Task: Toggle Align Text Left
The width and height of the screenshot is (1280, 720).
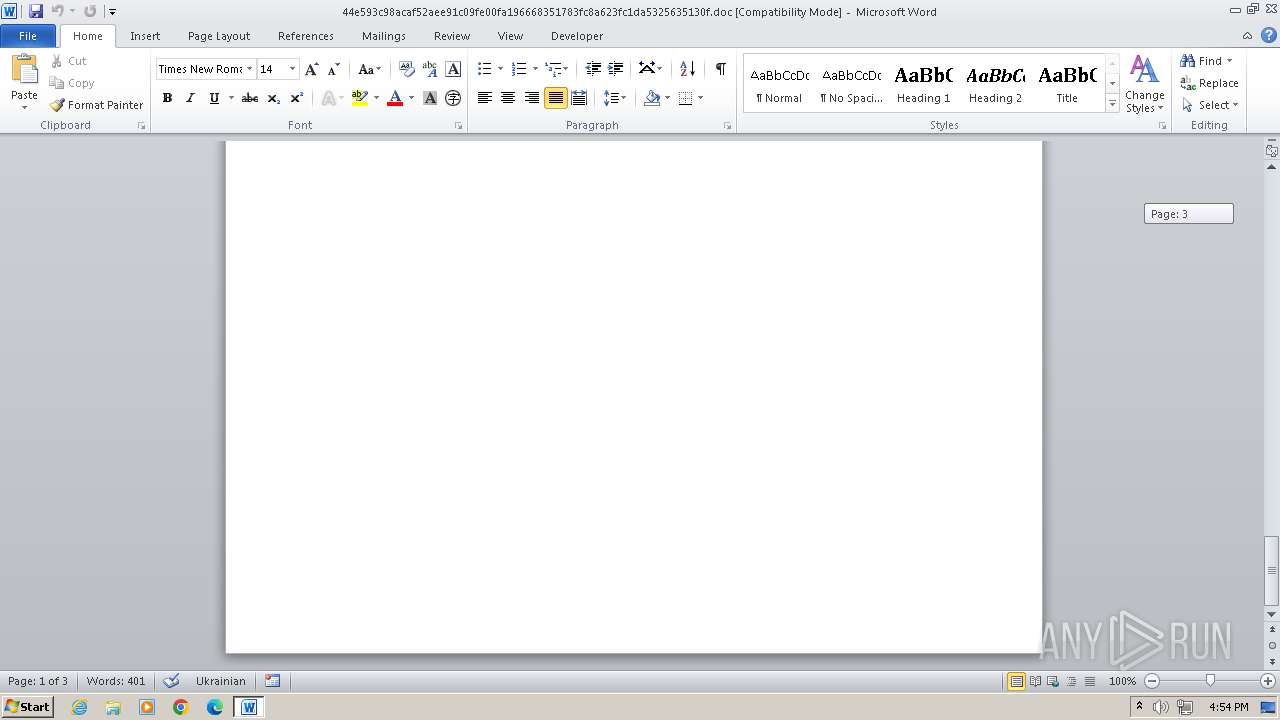Action: (484, 98)
